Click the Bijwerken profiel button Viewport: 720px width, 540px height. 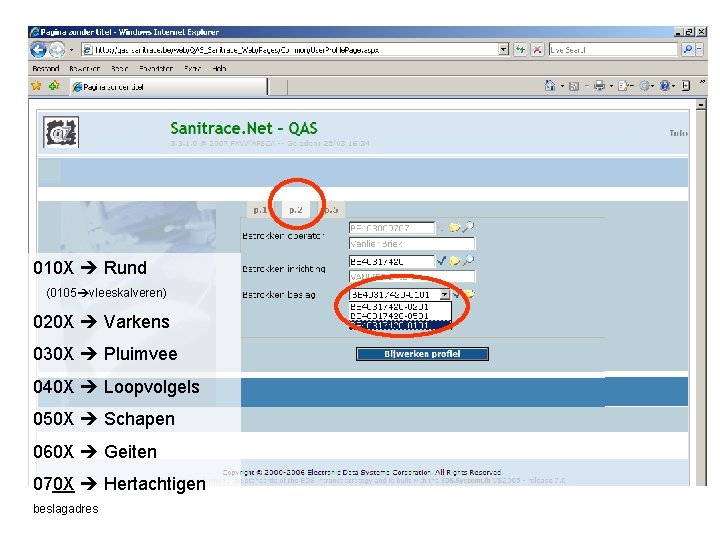point(422,354)
